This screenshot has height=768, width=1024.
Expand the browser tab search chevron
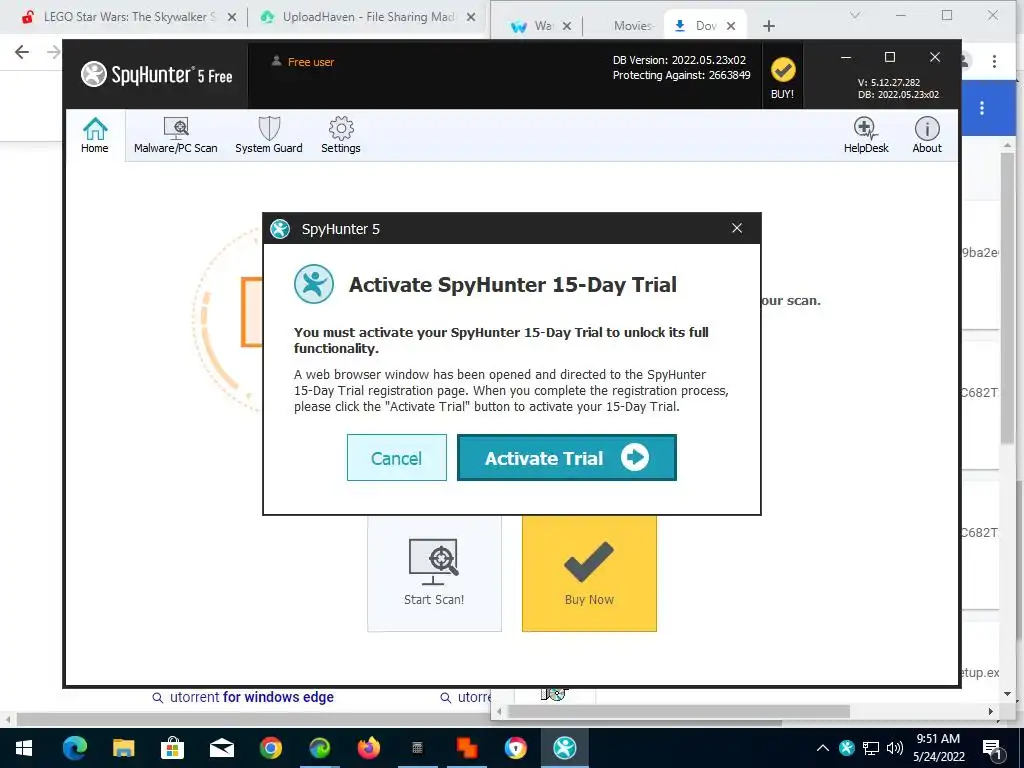(x=855, y=15)
